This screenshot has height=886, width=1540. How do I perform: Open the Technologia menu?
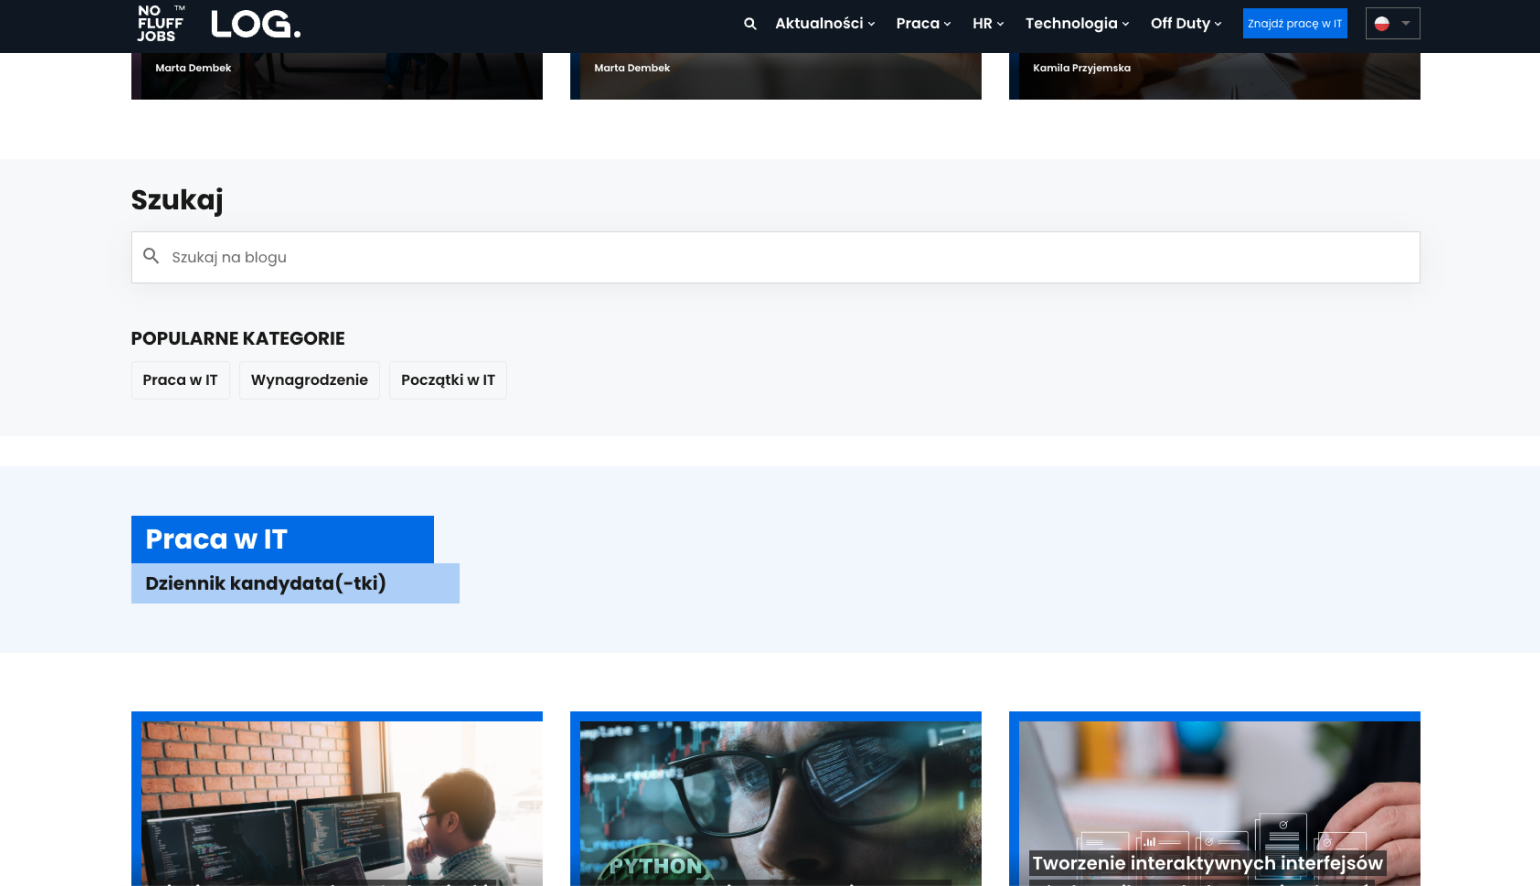(1077, 23)
